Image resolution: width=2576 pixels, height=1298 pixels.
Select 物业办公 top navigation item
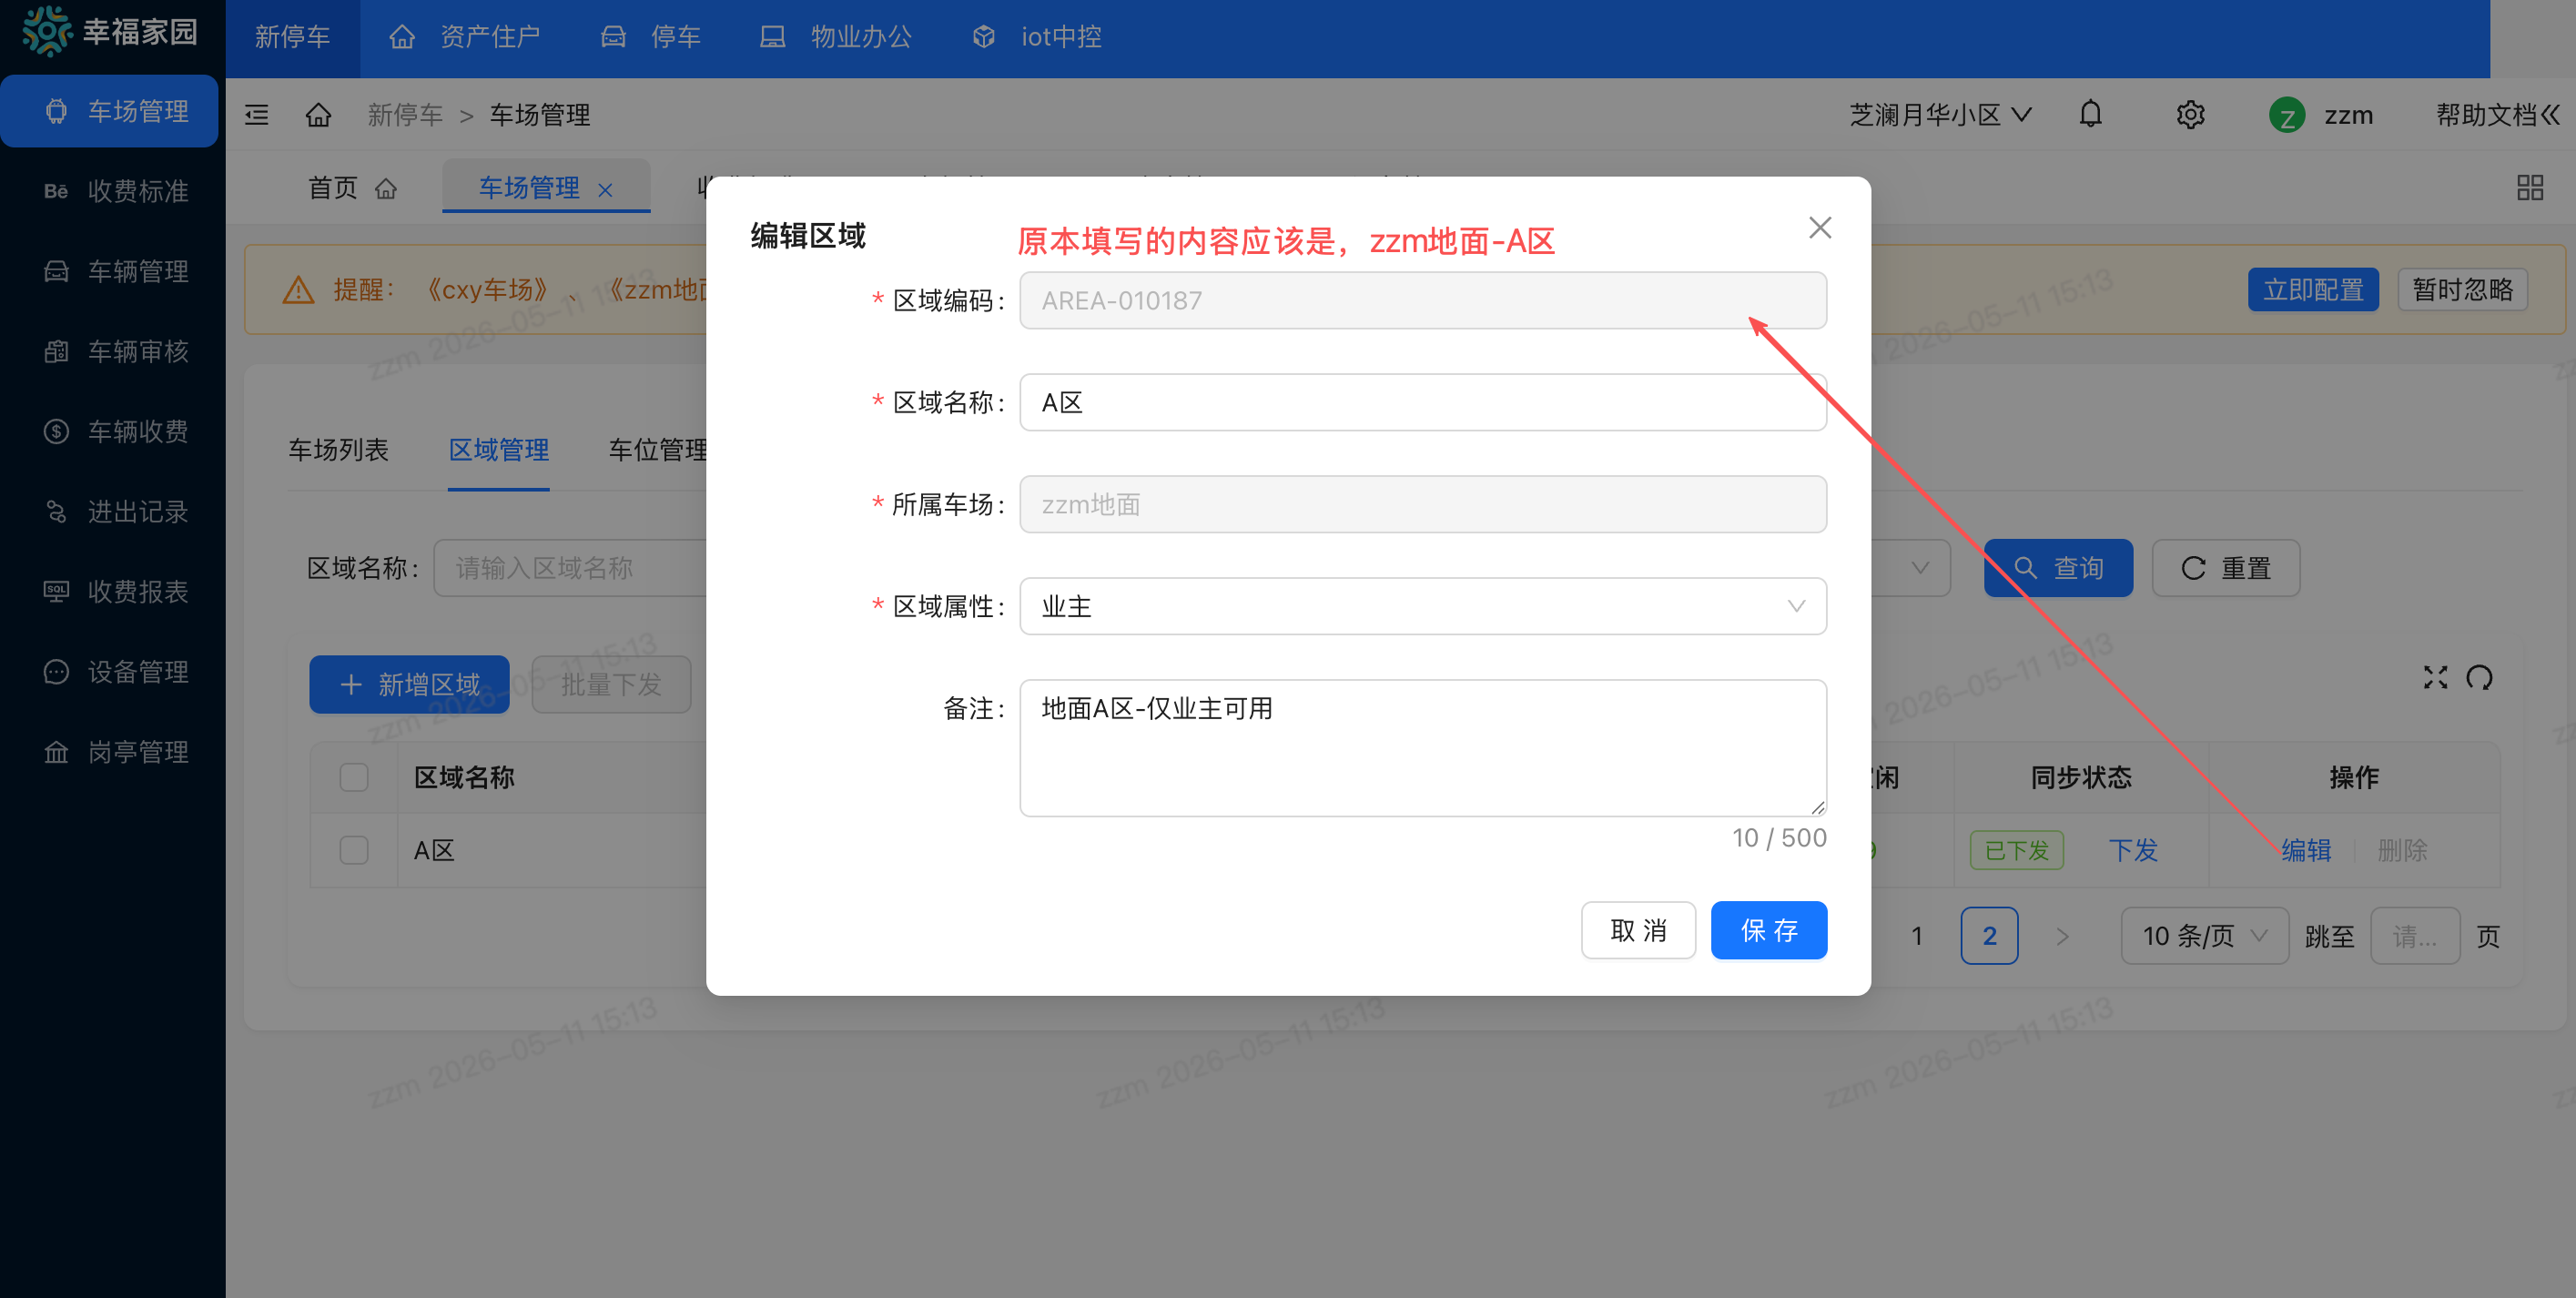tap(836, 37)
